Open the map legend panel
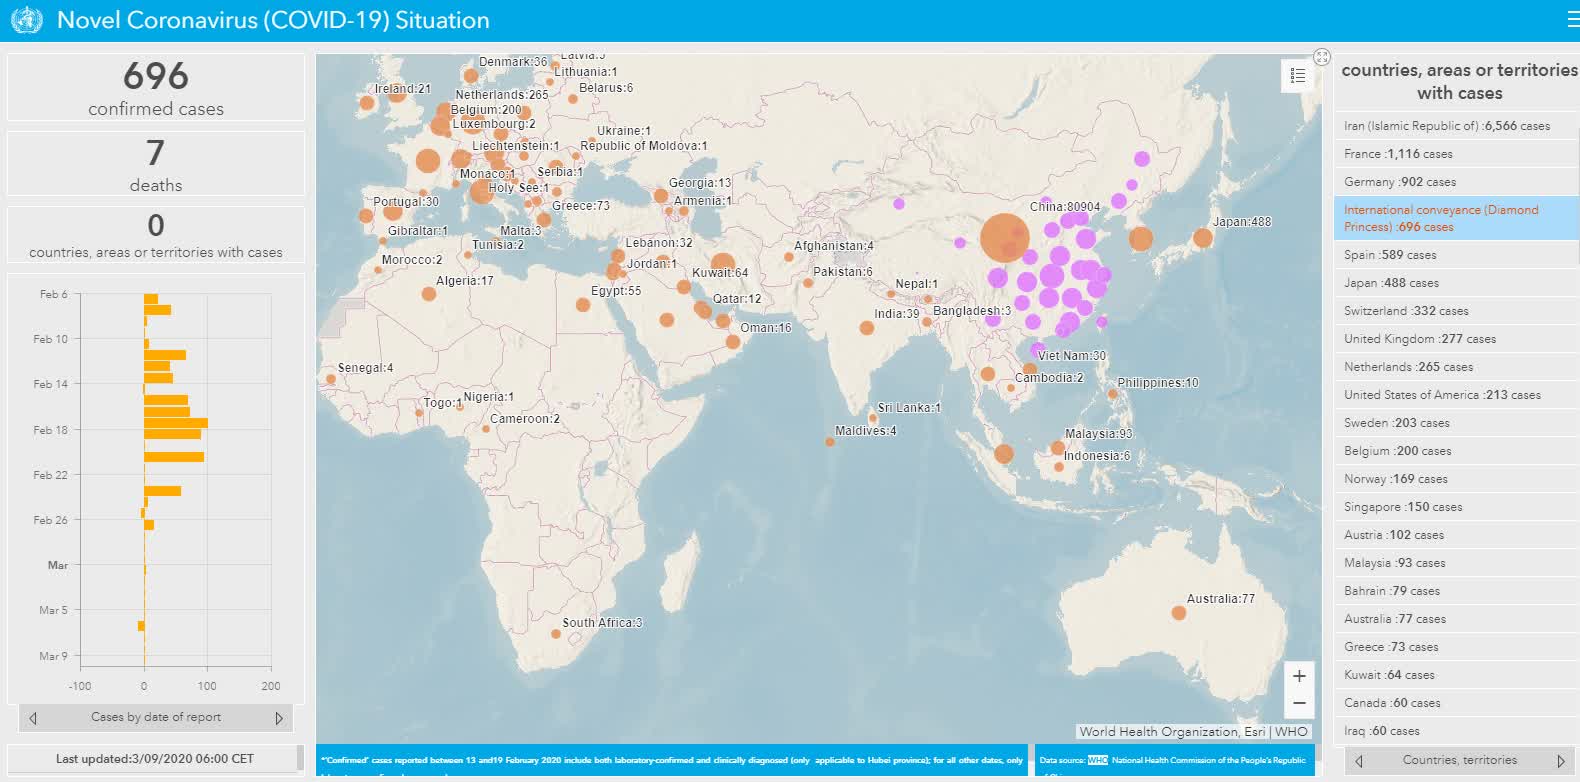The height and width of the screenshot is (782, 1580). point(1297,76)
